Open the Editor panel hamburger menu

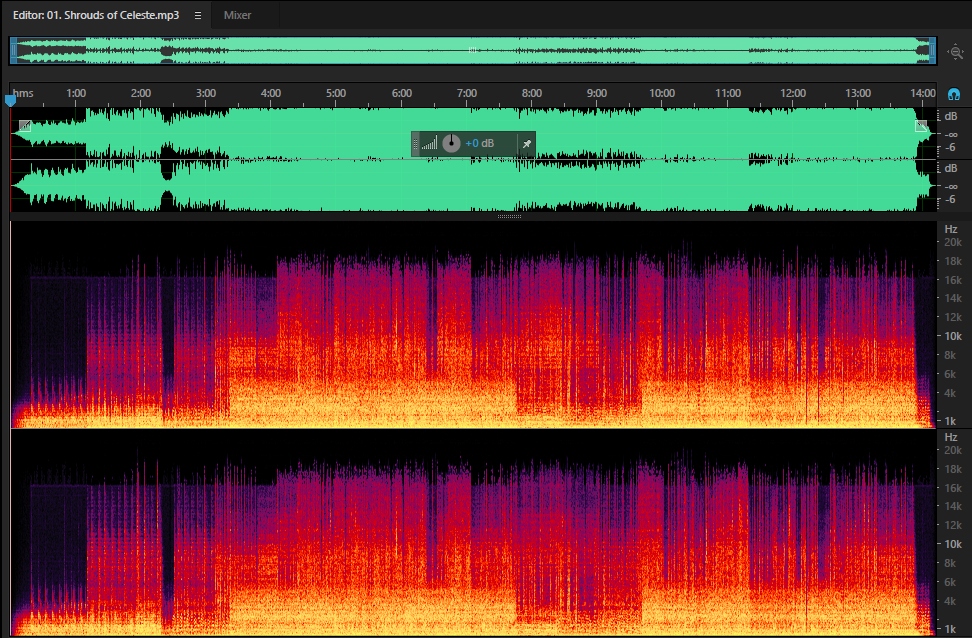coord(198,16)
